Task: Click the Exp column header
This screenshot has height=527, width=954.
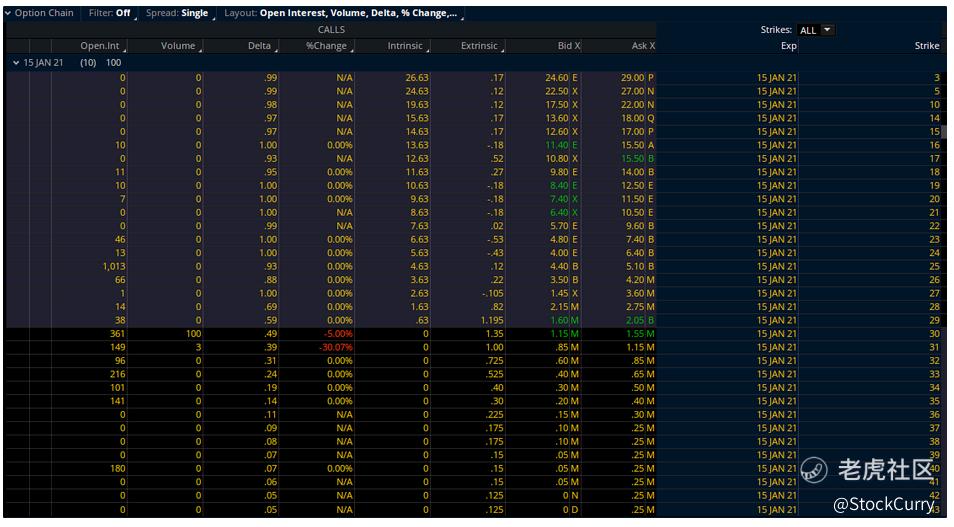Action: click(x=789, y=46)
